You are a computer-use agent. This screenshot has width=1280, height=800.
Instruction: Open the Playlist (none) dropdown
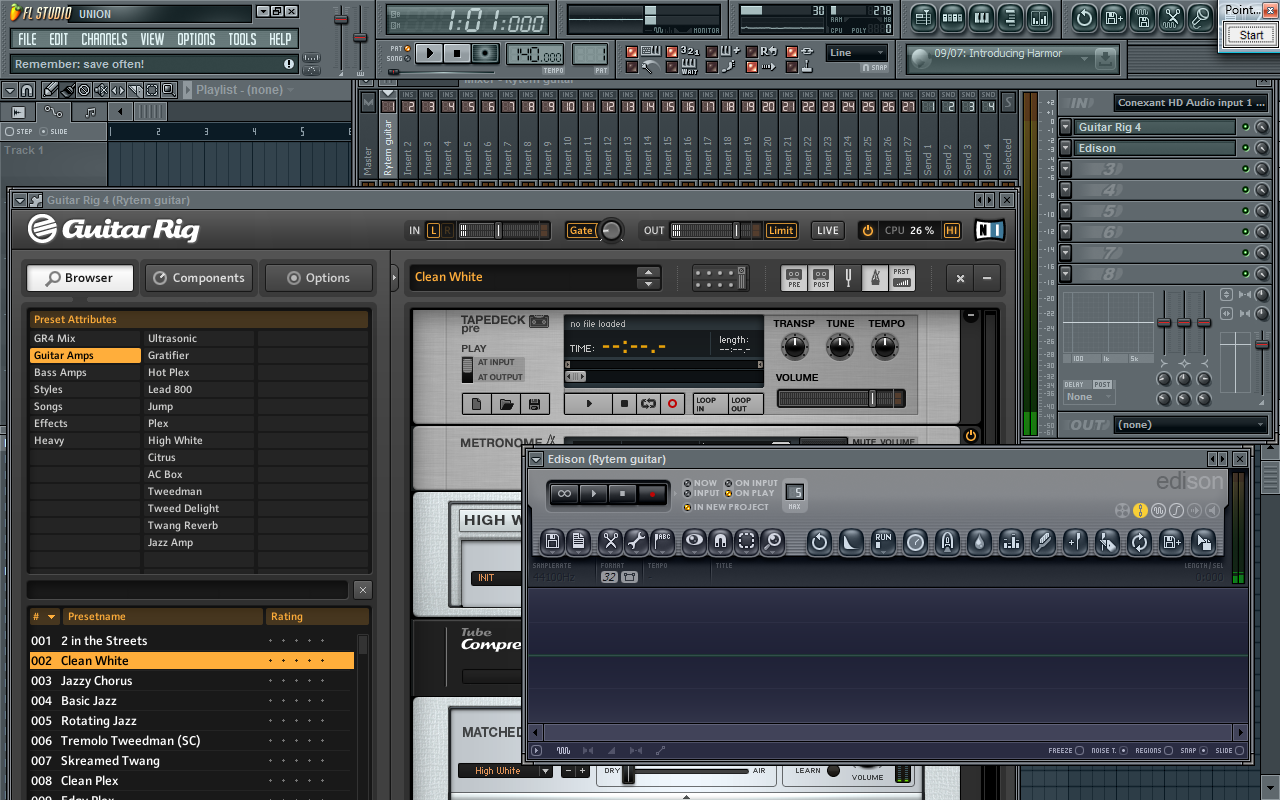[x=245, y=90]
